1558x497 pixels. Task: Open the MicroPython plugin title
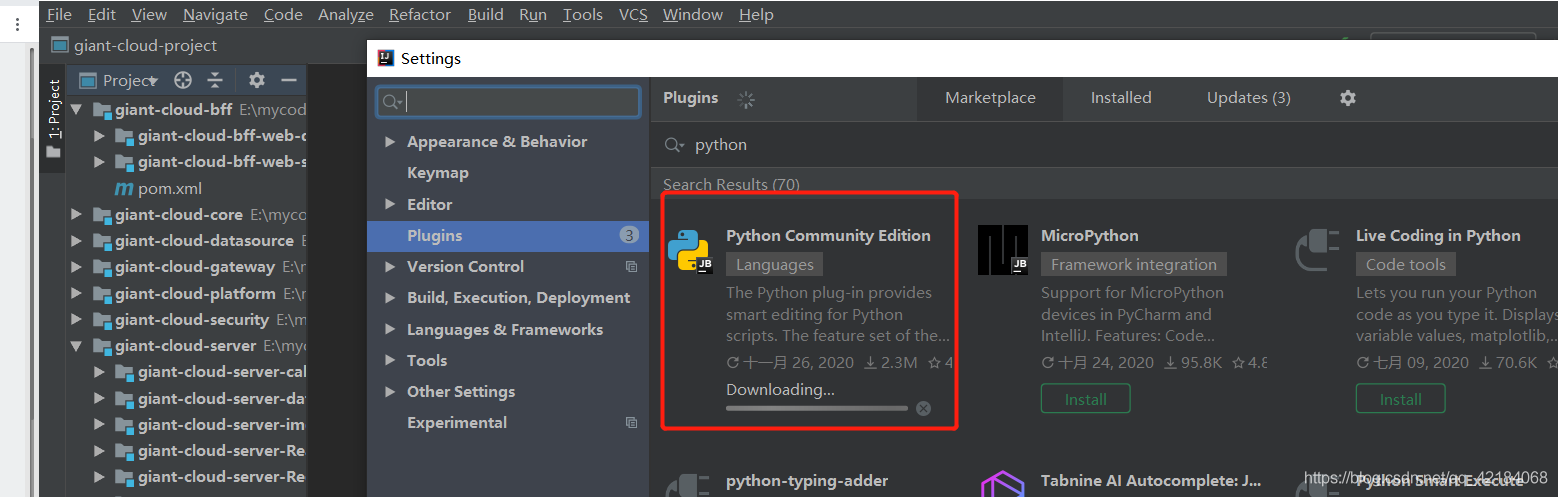[1089, 236]
